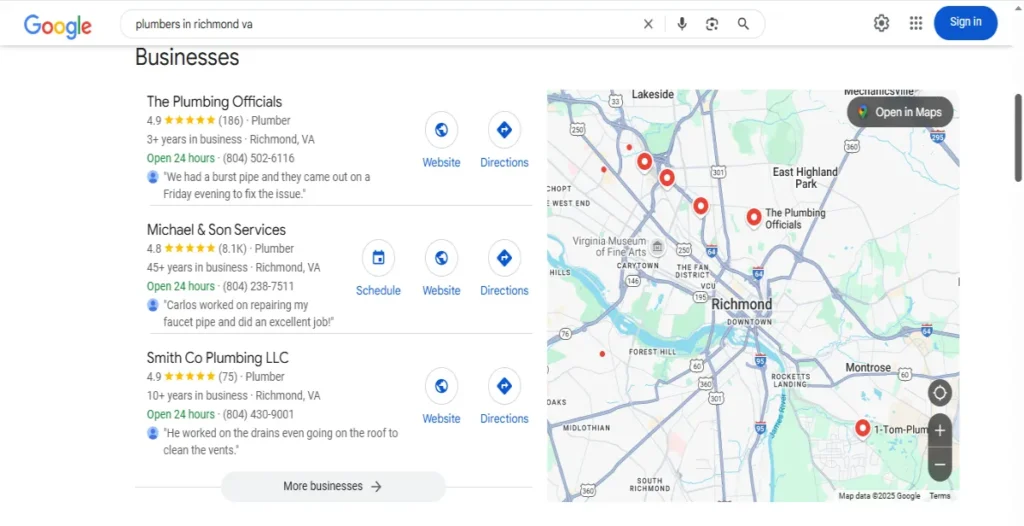Click reviewer avatar beside drains review
This screenshot has height=526, width=1024.
(153, 433)
